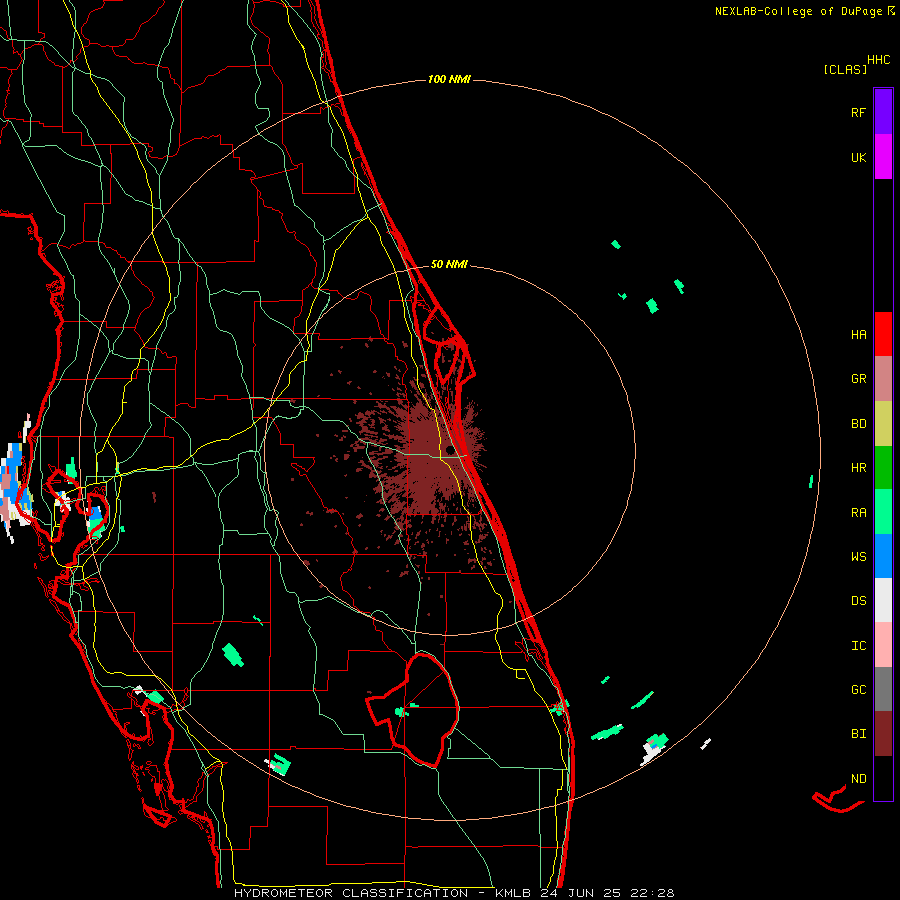The image size is (900, 900).
Task: Click the HR legend label
Action: click(858, 468)
